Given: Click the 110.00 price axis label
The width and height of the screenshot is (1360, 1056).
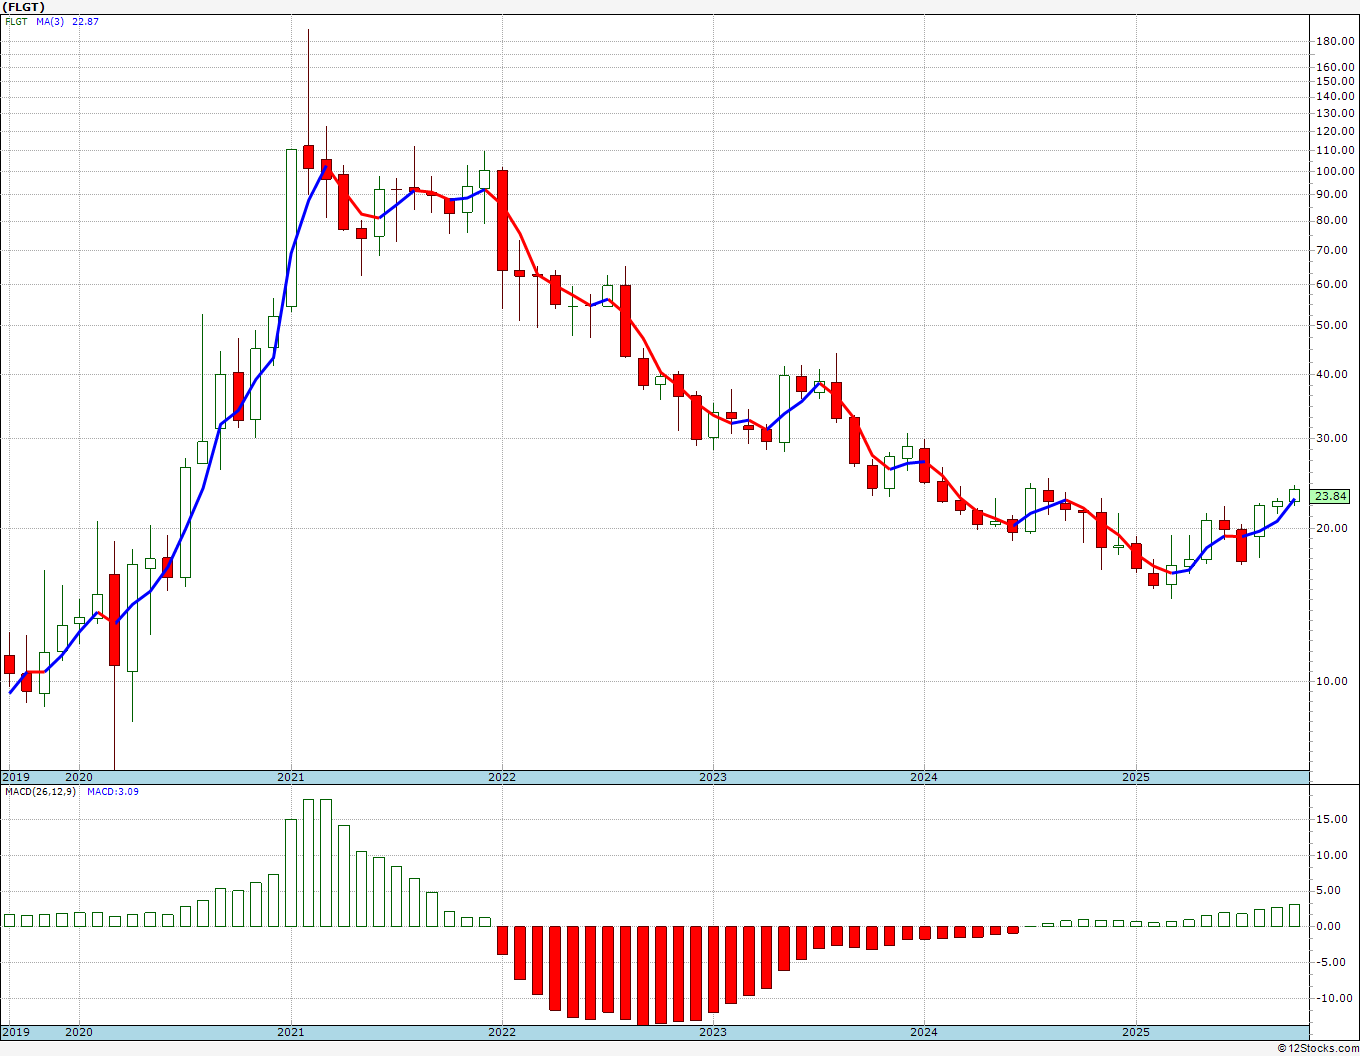Looking at the screenshot, I should pos(1336,150).
